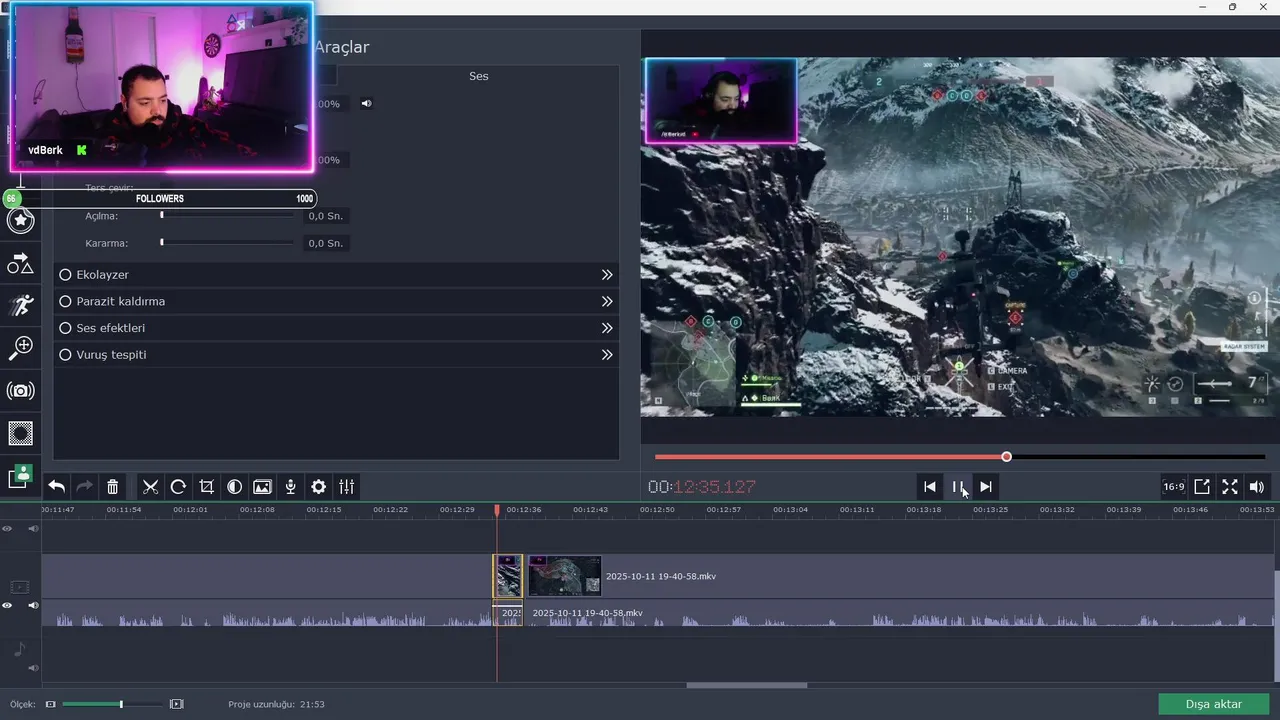This screenshot has height=720, width=1280.
Task: Open the highlight and conceal tool
Action: pyautogui.click(x=20, y=433)
